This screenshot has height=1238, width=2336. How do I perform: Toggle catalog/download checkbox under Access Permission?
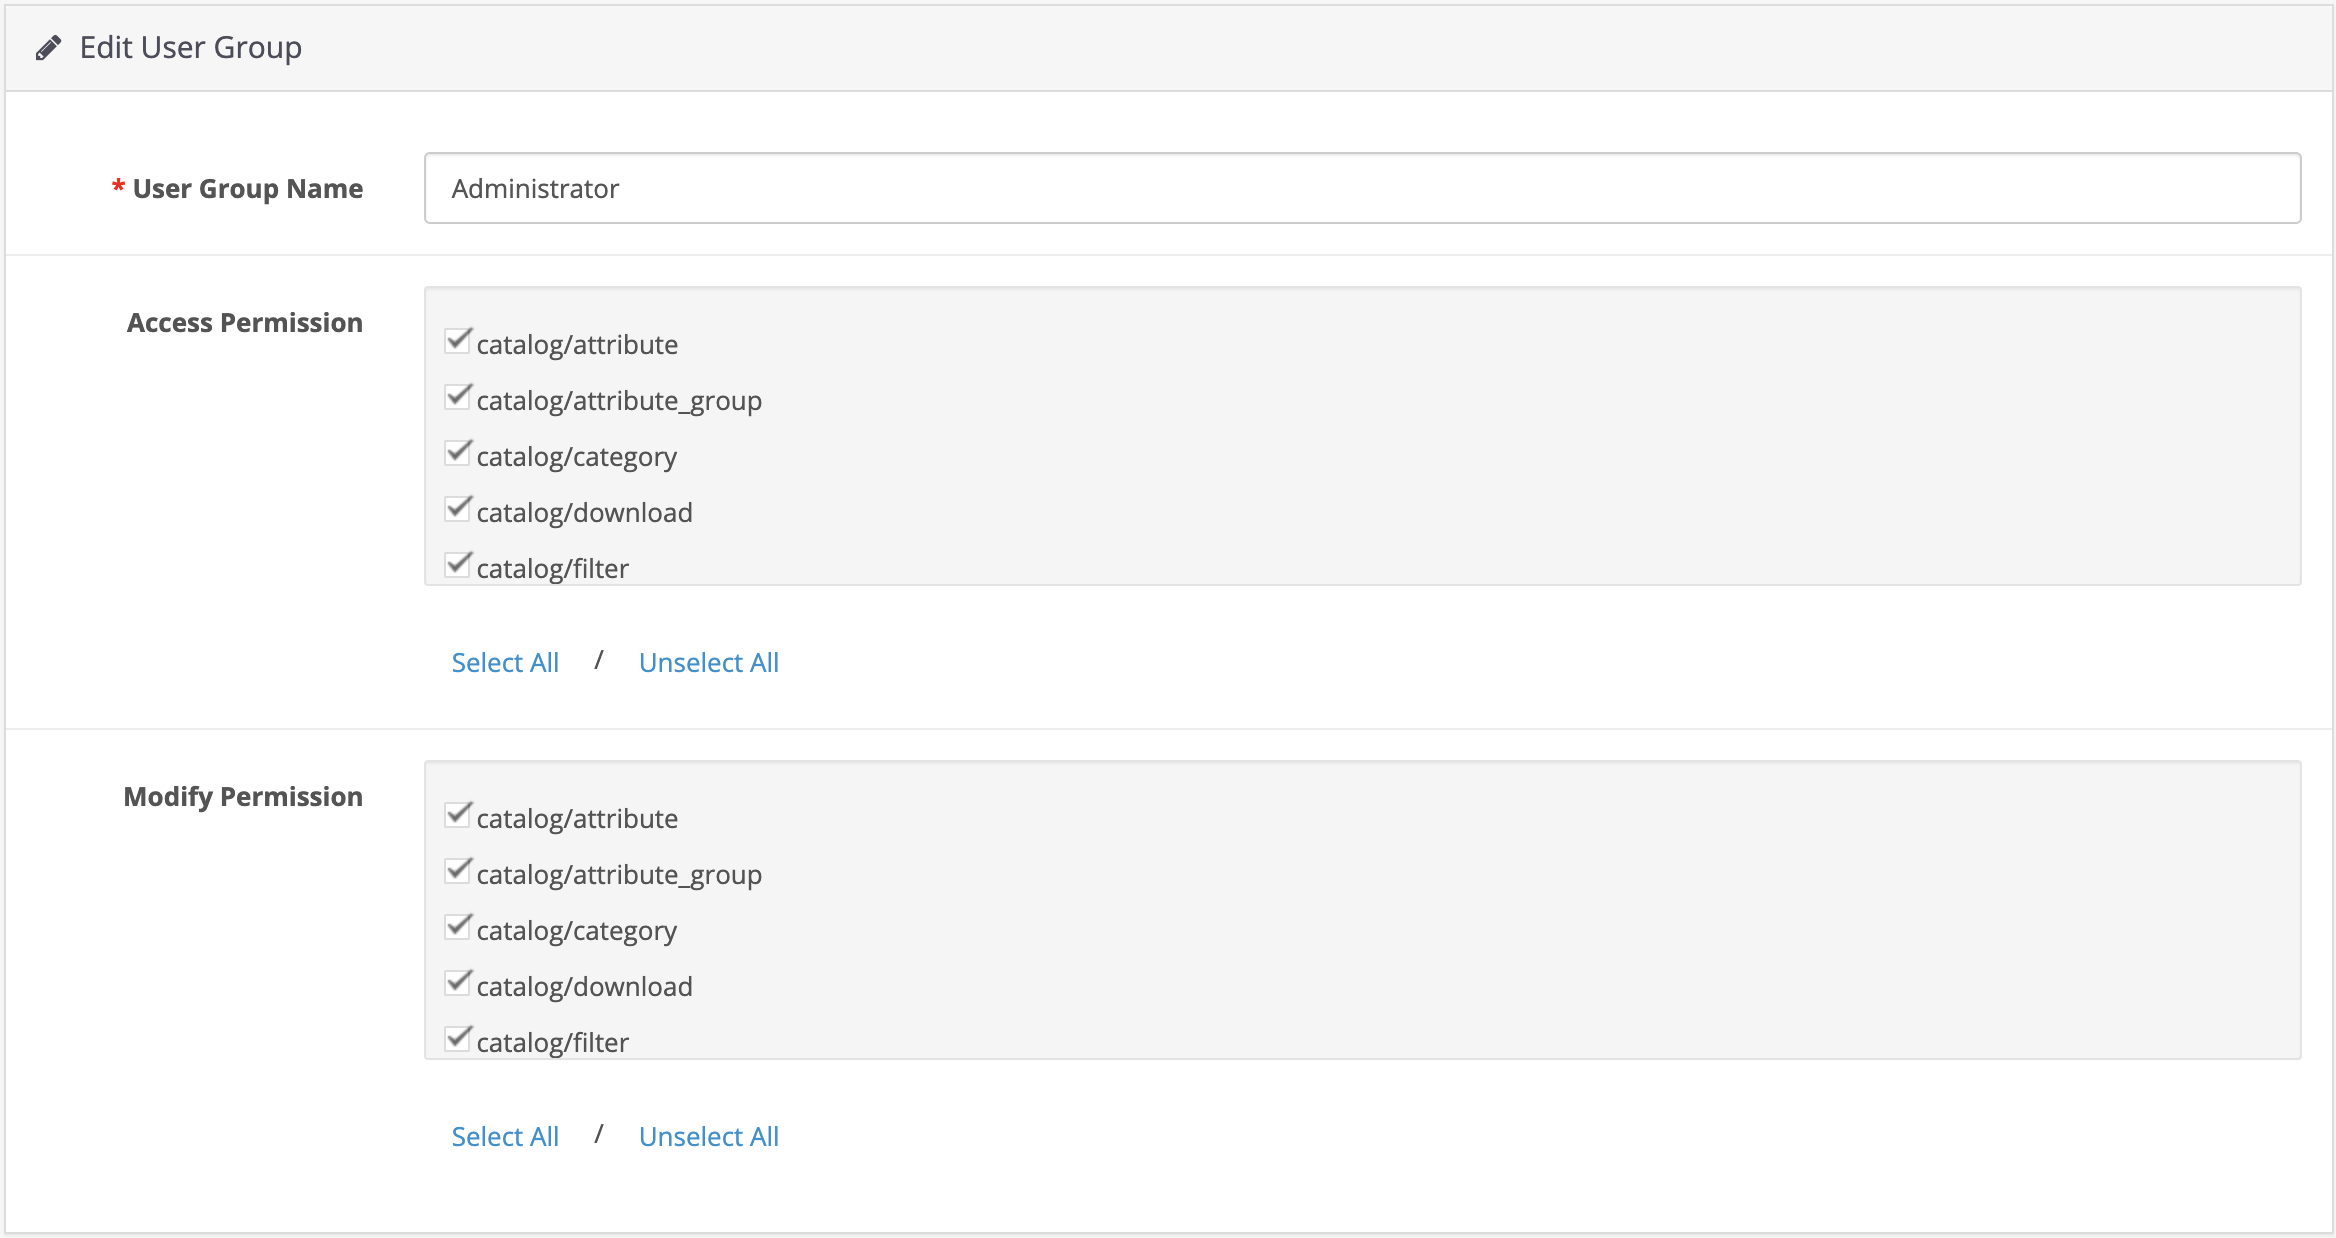(x=458, y=510)
